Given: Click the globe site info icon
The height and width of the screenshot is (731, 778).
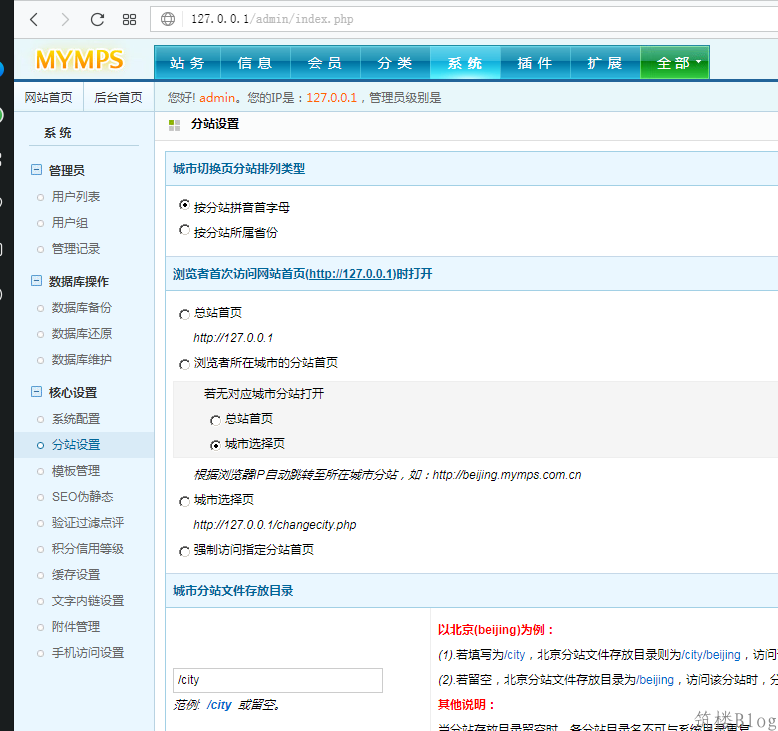Looking at the screenshot, I should click(168, 19).
